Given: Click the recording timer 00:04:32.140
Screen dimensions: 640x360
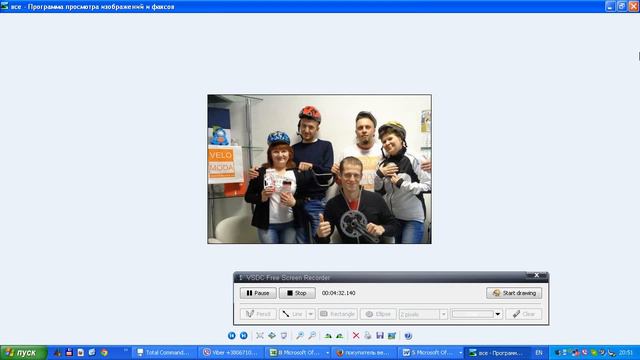Looking at the screenshot, I should tap(338, 293).
